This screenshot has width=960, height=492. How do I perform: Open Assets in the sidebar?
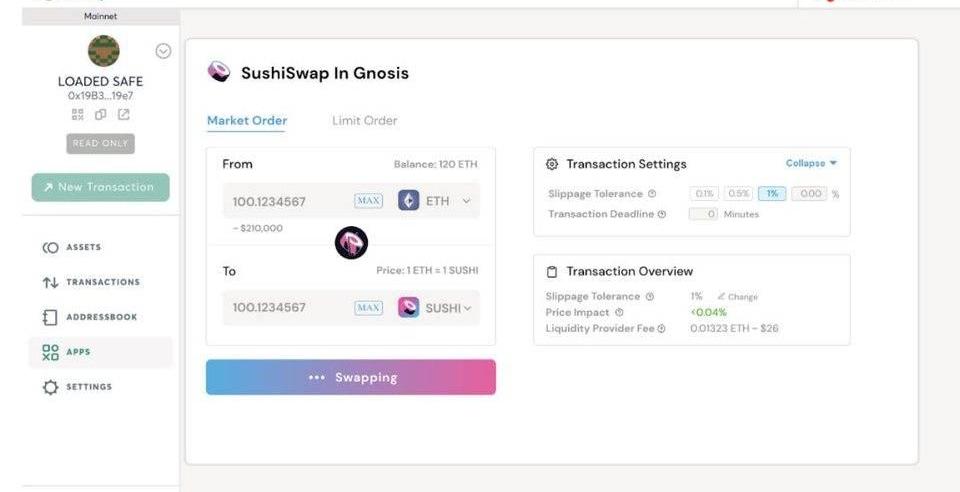pyautogui.click(x=84, y=247)
